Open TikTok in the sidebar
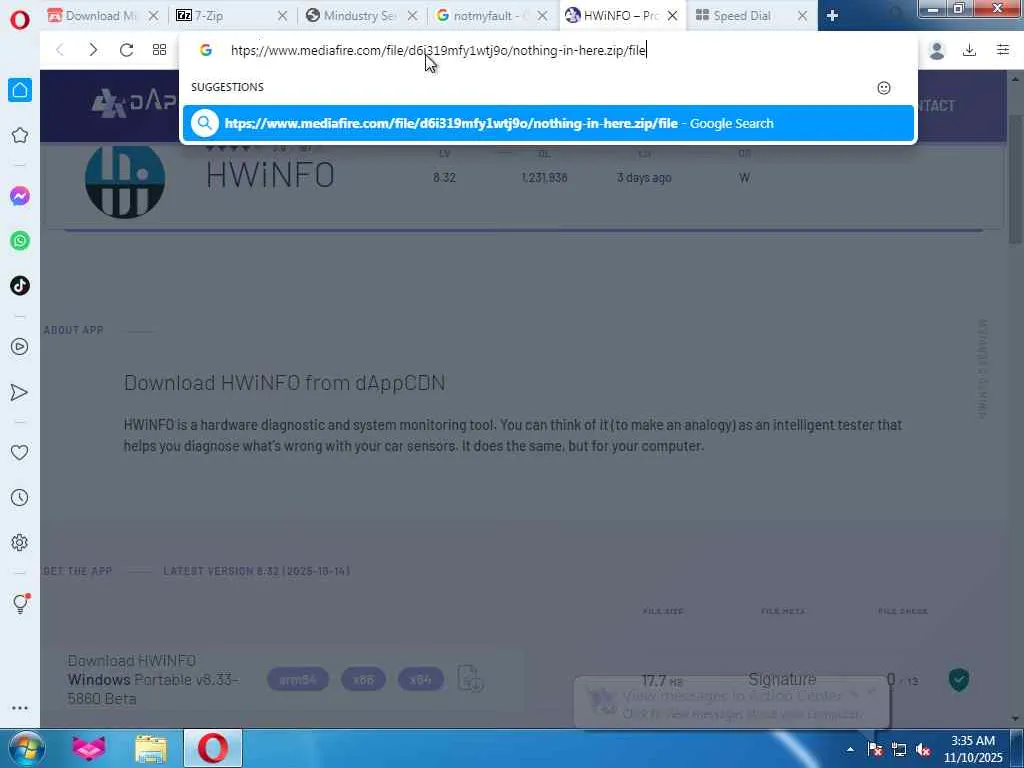Screen dimensions: 1024x768 pos(20,285)
